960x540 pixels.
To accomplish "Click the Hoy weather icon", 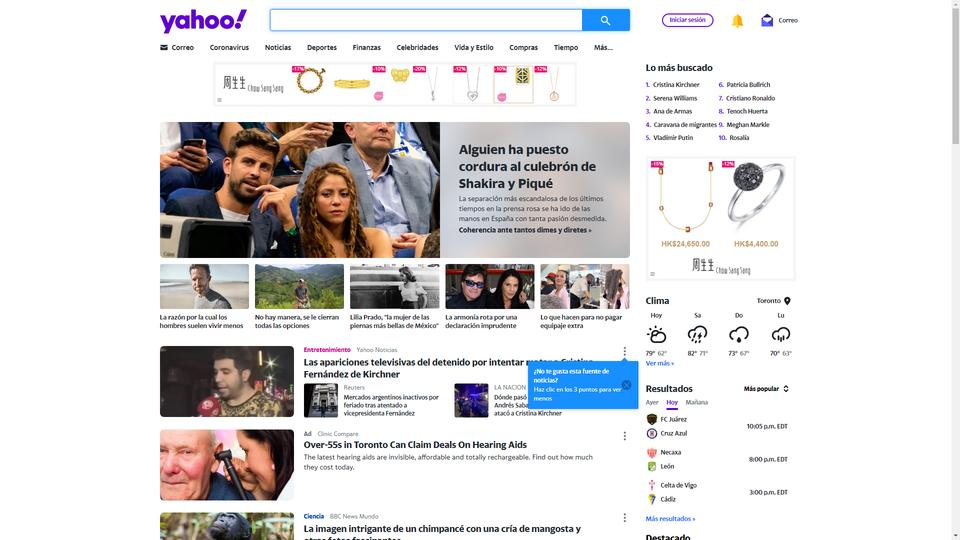I will (656, 335).
